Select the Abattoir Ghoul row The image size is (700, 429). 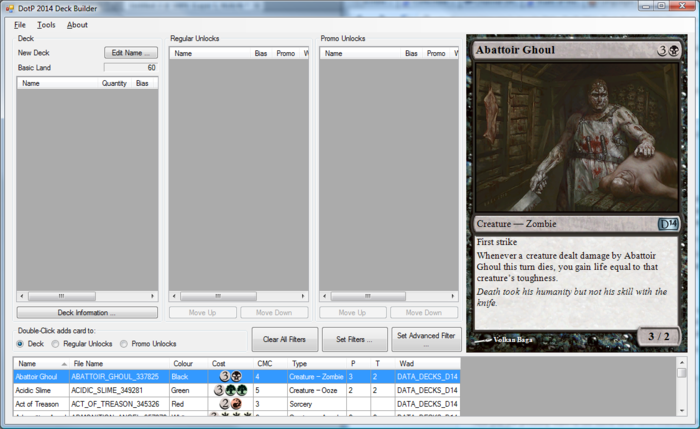(237, 376)
